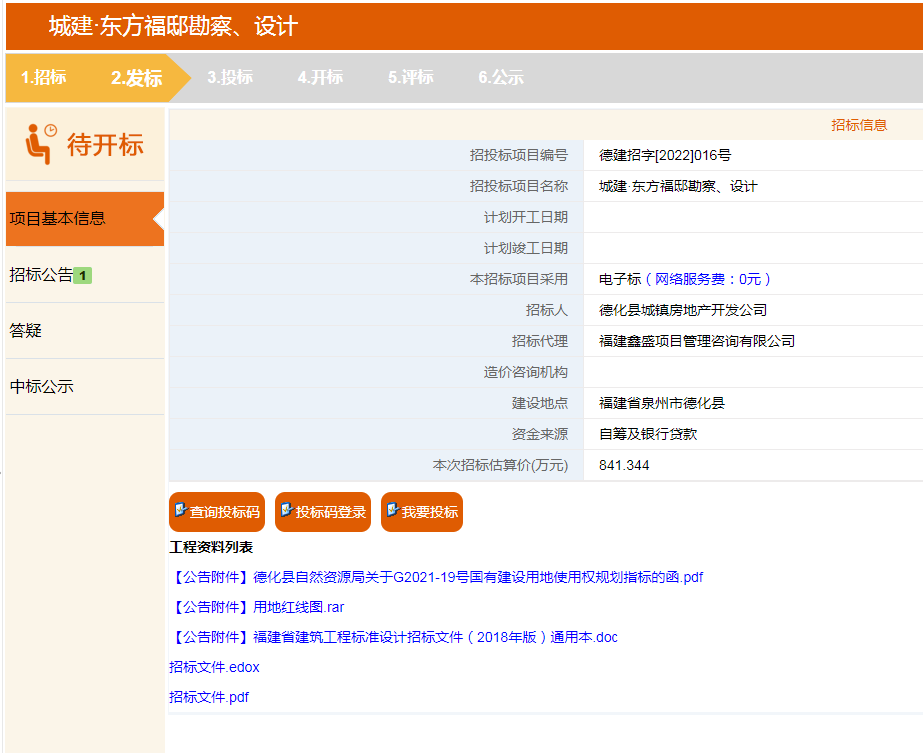Click the 查询投标码 button

218,511
